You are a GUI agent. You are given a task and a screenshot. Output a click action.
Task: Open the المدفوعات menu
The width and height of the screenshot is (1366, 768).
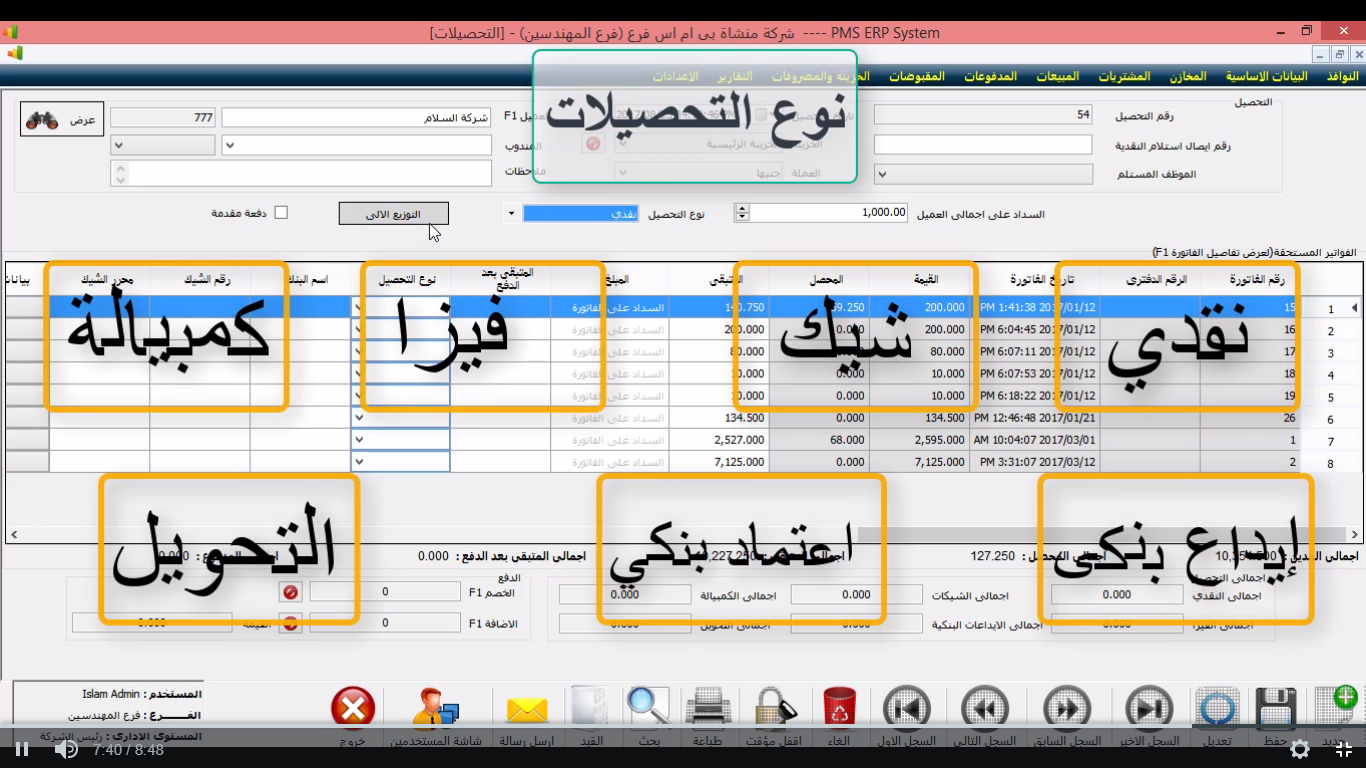[990, 76]
